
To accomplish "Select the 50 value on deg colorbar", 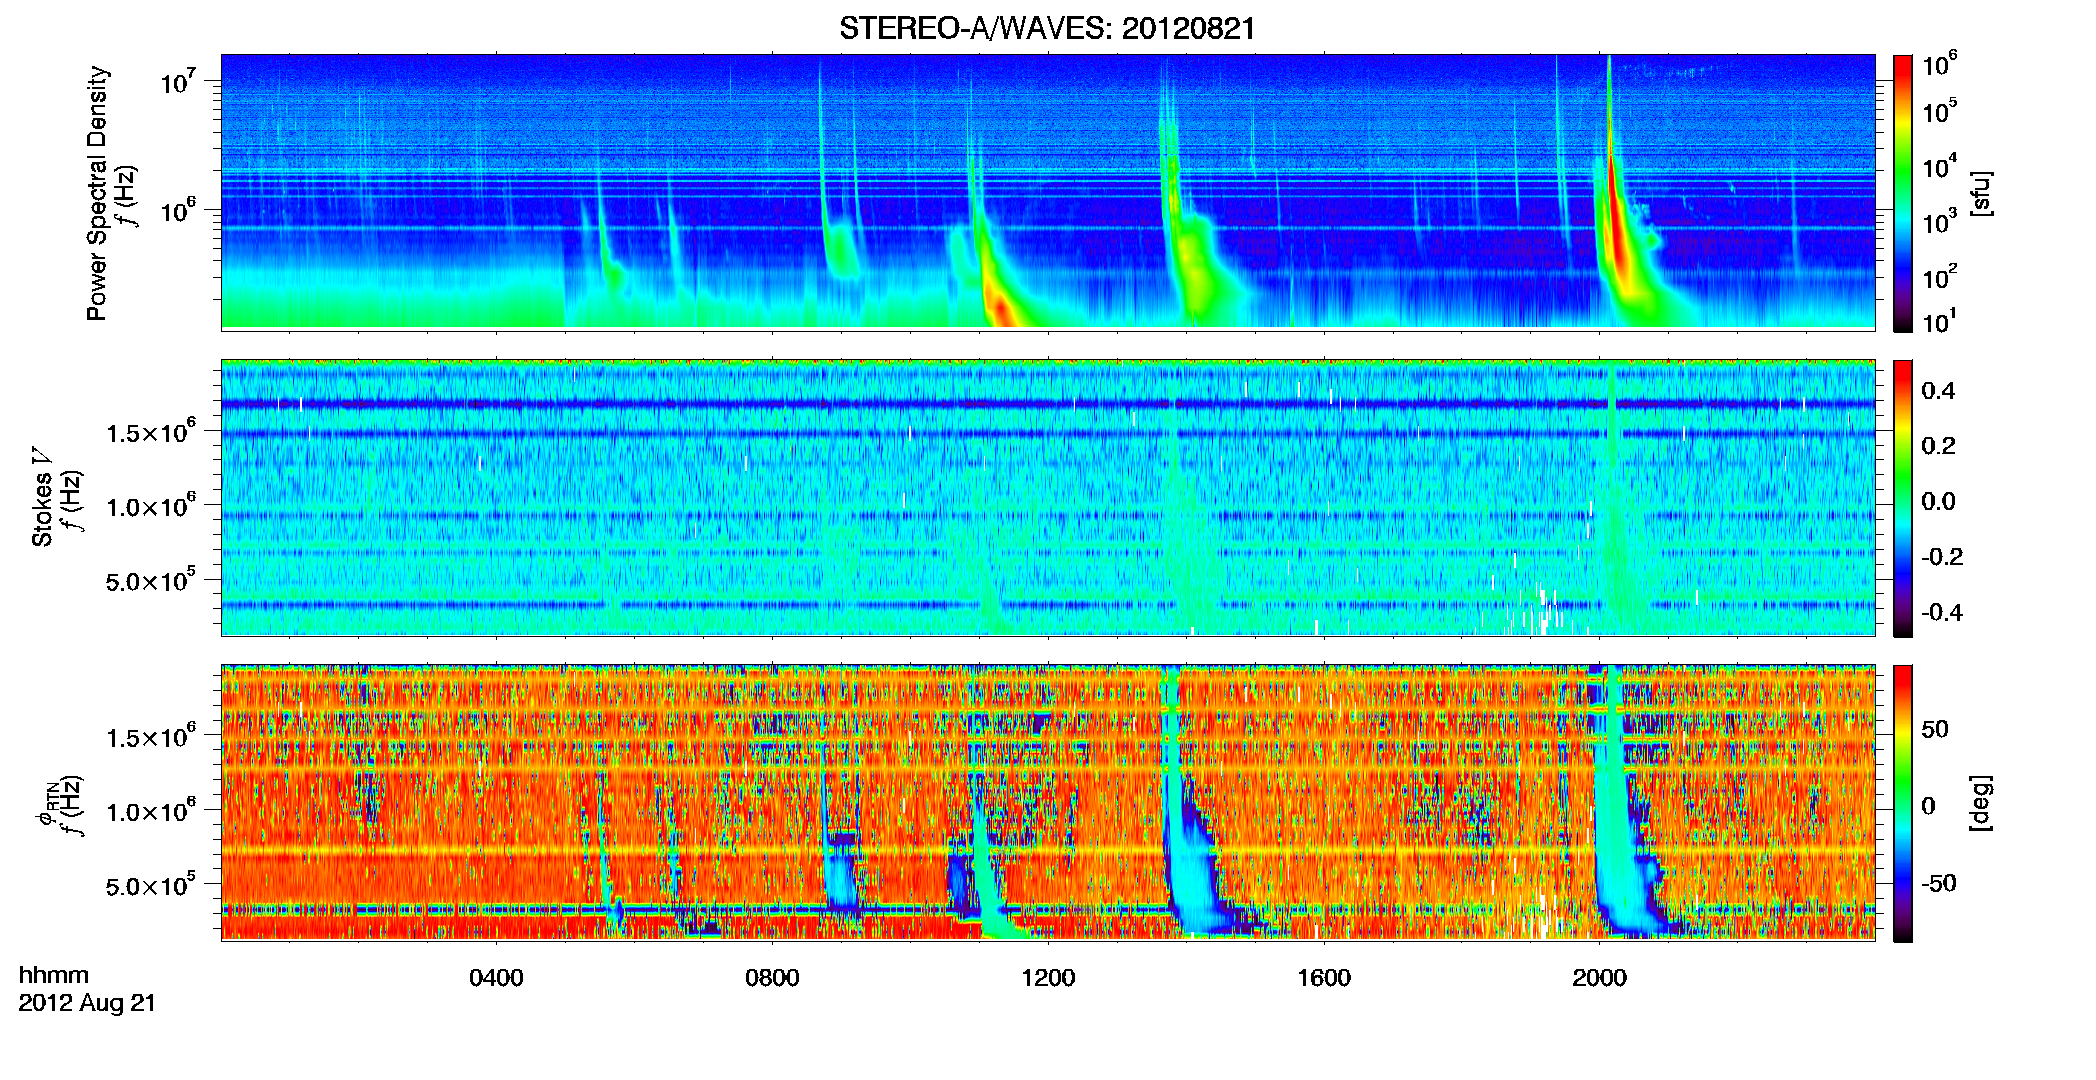I will (x=1935, y=729).
